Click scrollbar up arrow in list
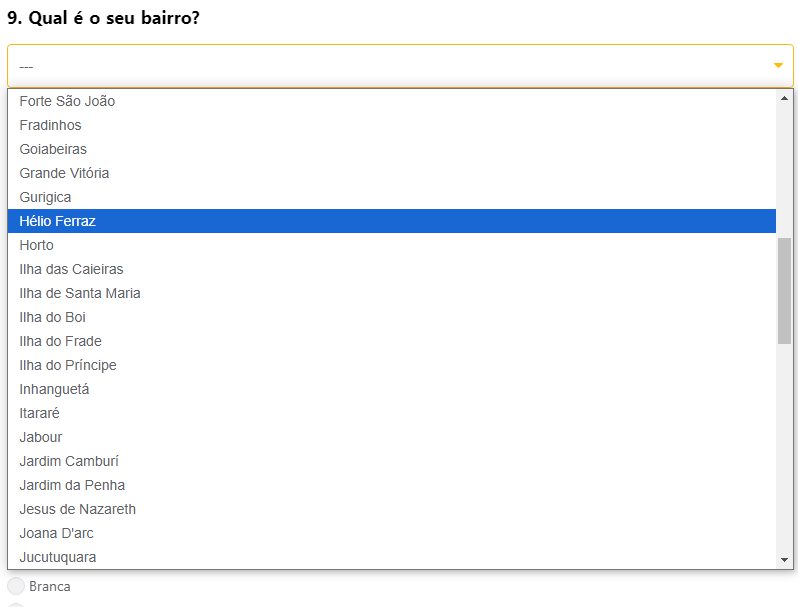798x607 pixels. (785, 98)
